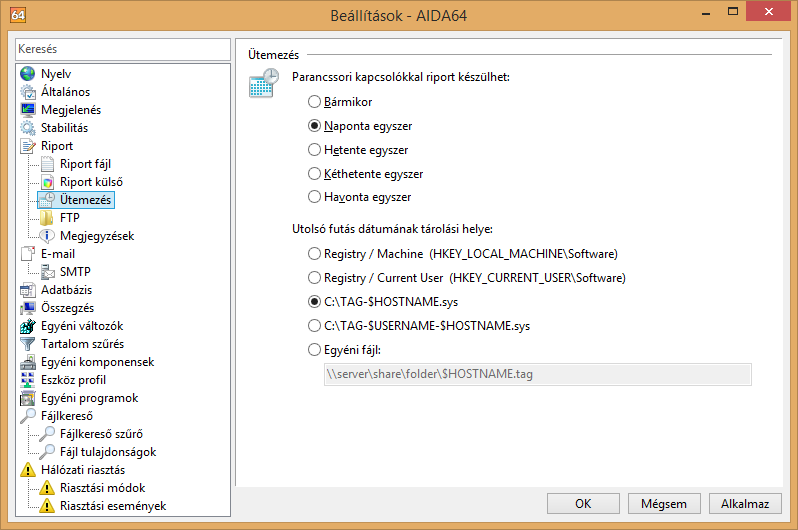The width and height of the screenshot is (798, 530).
Task: Click the magnifier icon beside Fájlkereső
Action: pyautogui.click(x=27, y=416)
